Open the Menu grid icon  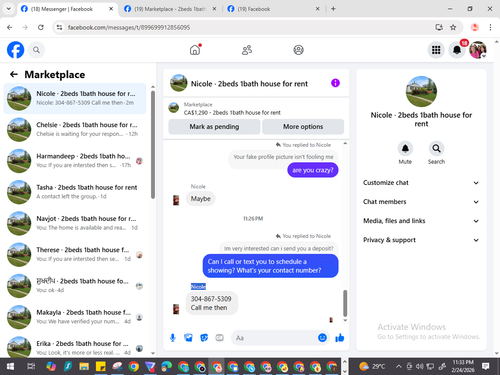[x=436, y=50]
